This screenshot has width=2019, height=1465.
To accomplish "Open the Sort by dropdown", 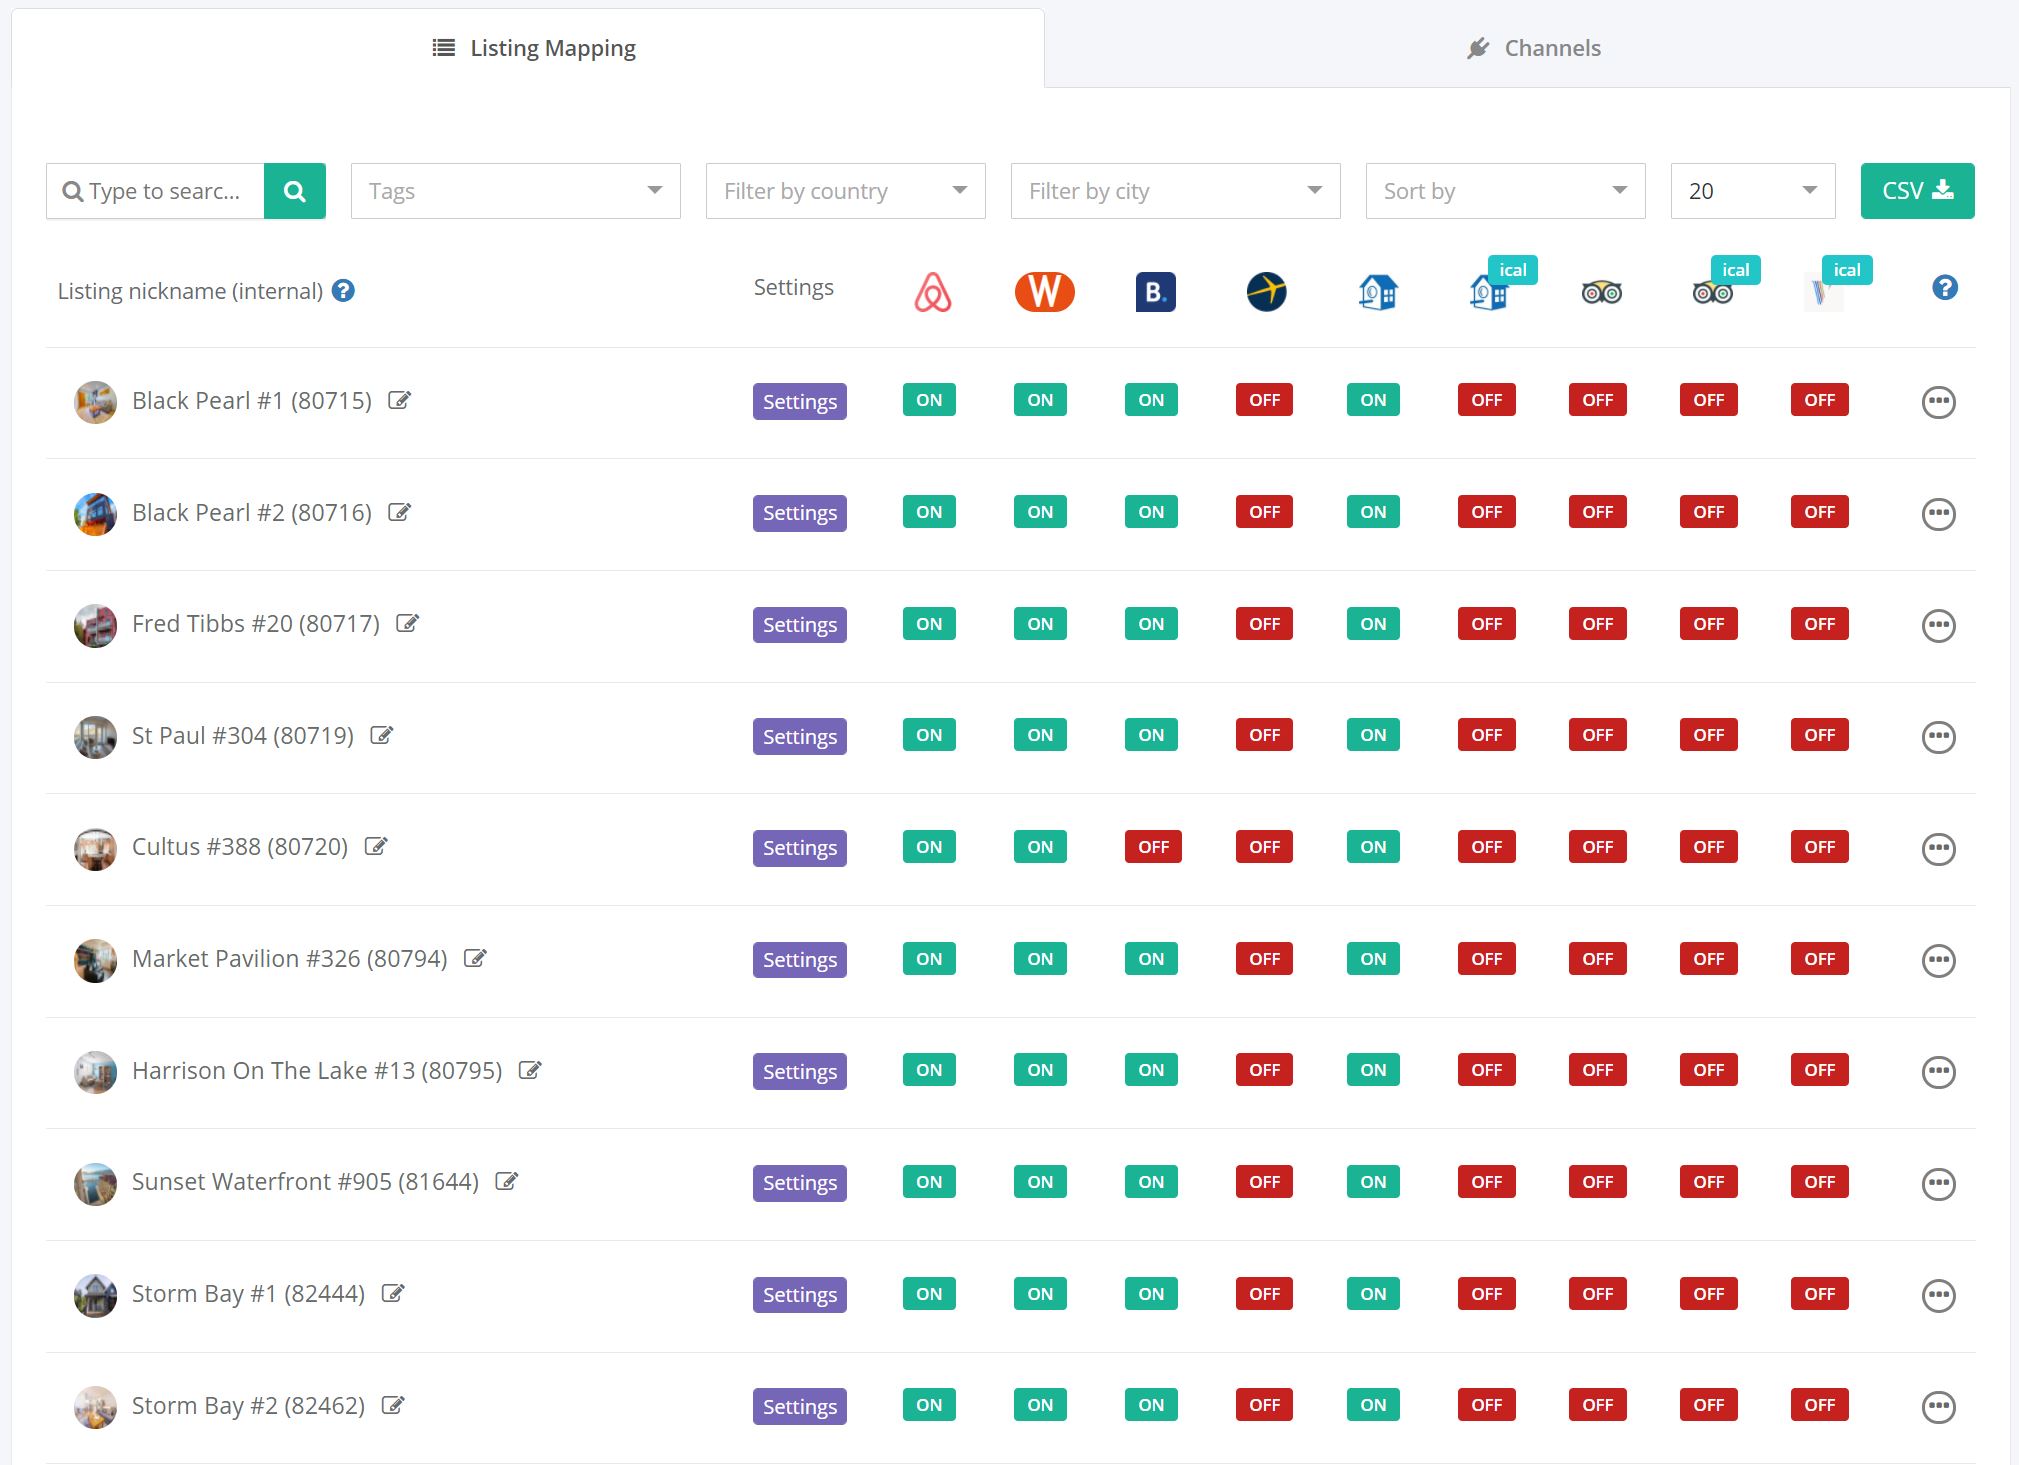I will (x=1504, y=191).
